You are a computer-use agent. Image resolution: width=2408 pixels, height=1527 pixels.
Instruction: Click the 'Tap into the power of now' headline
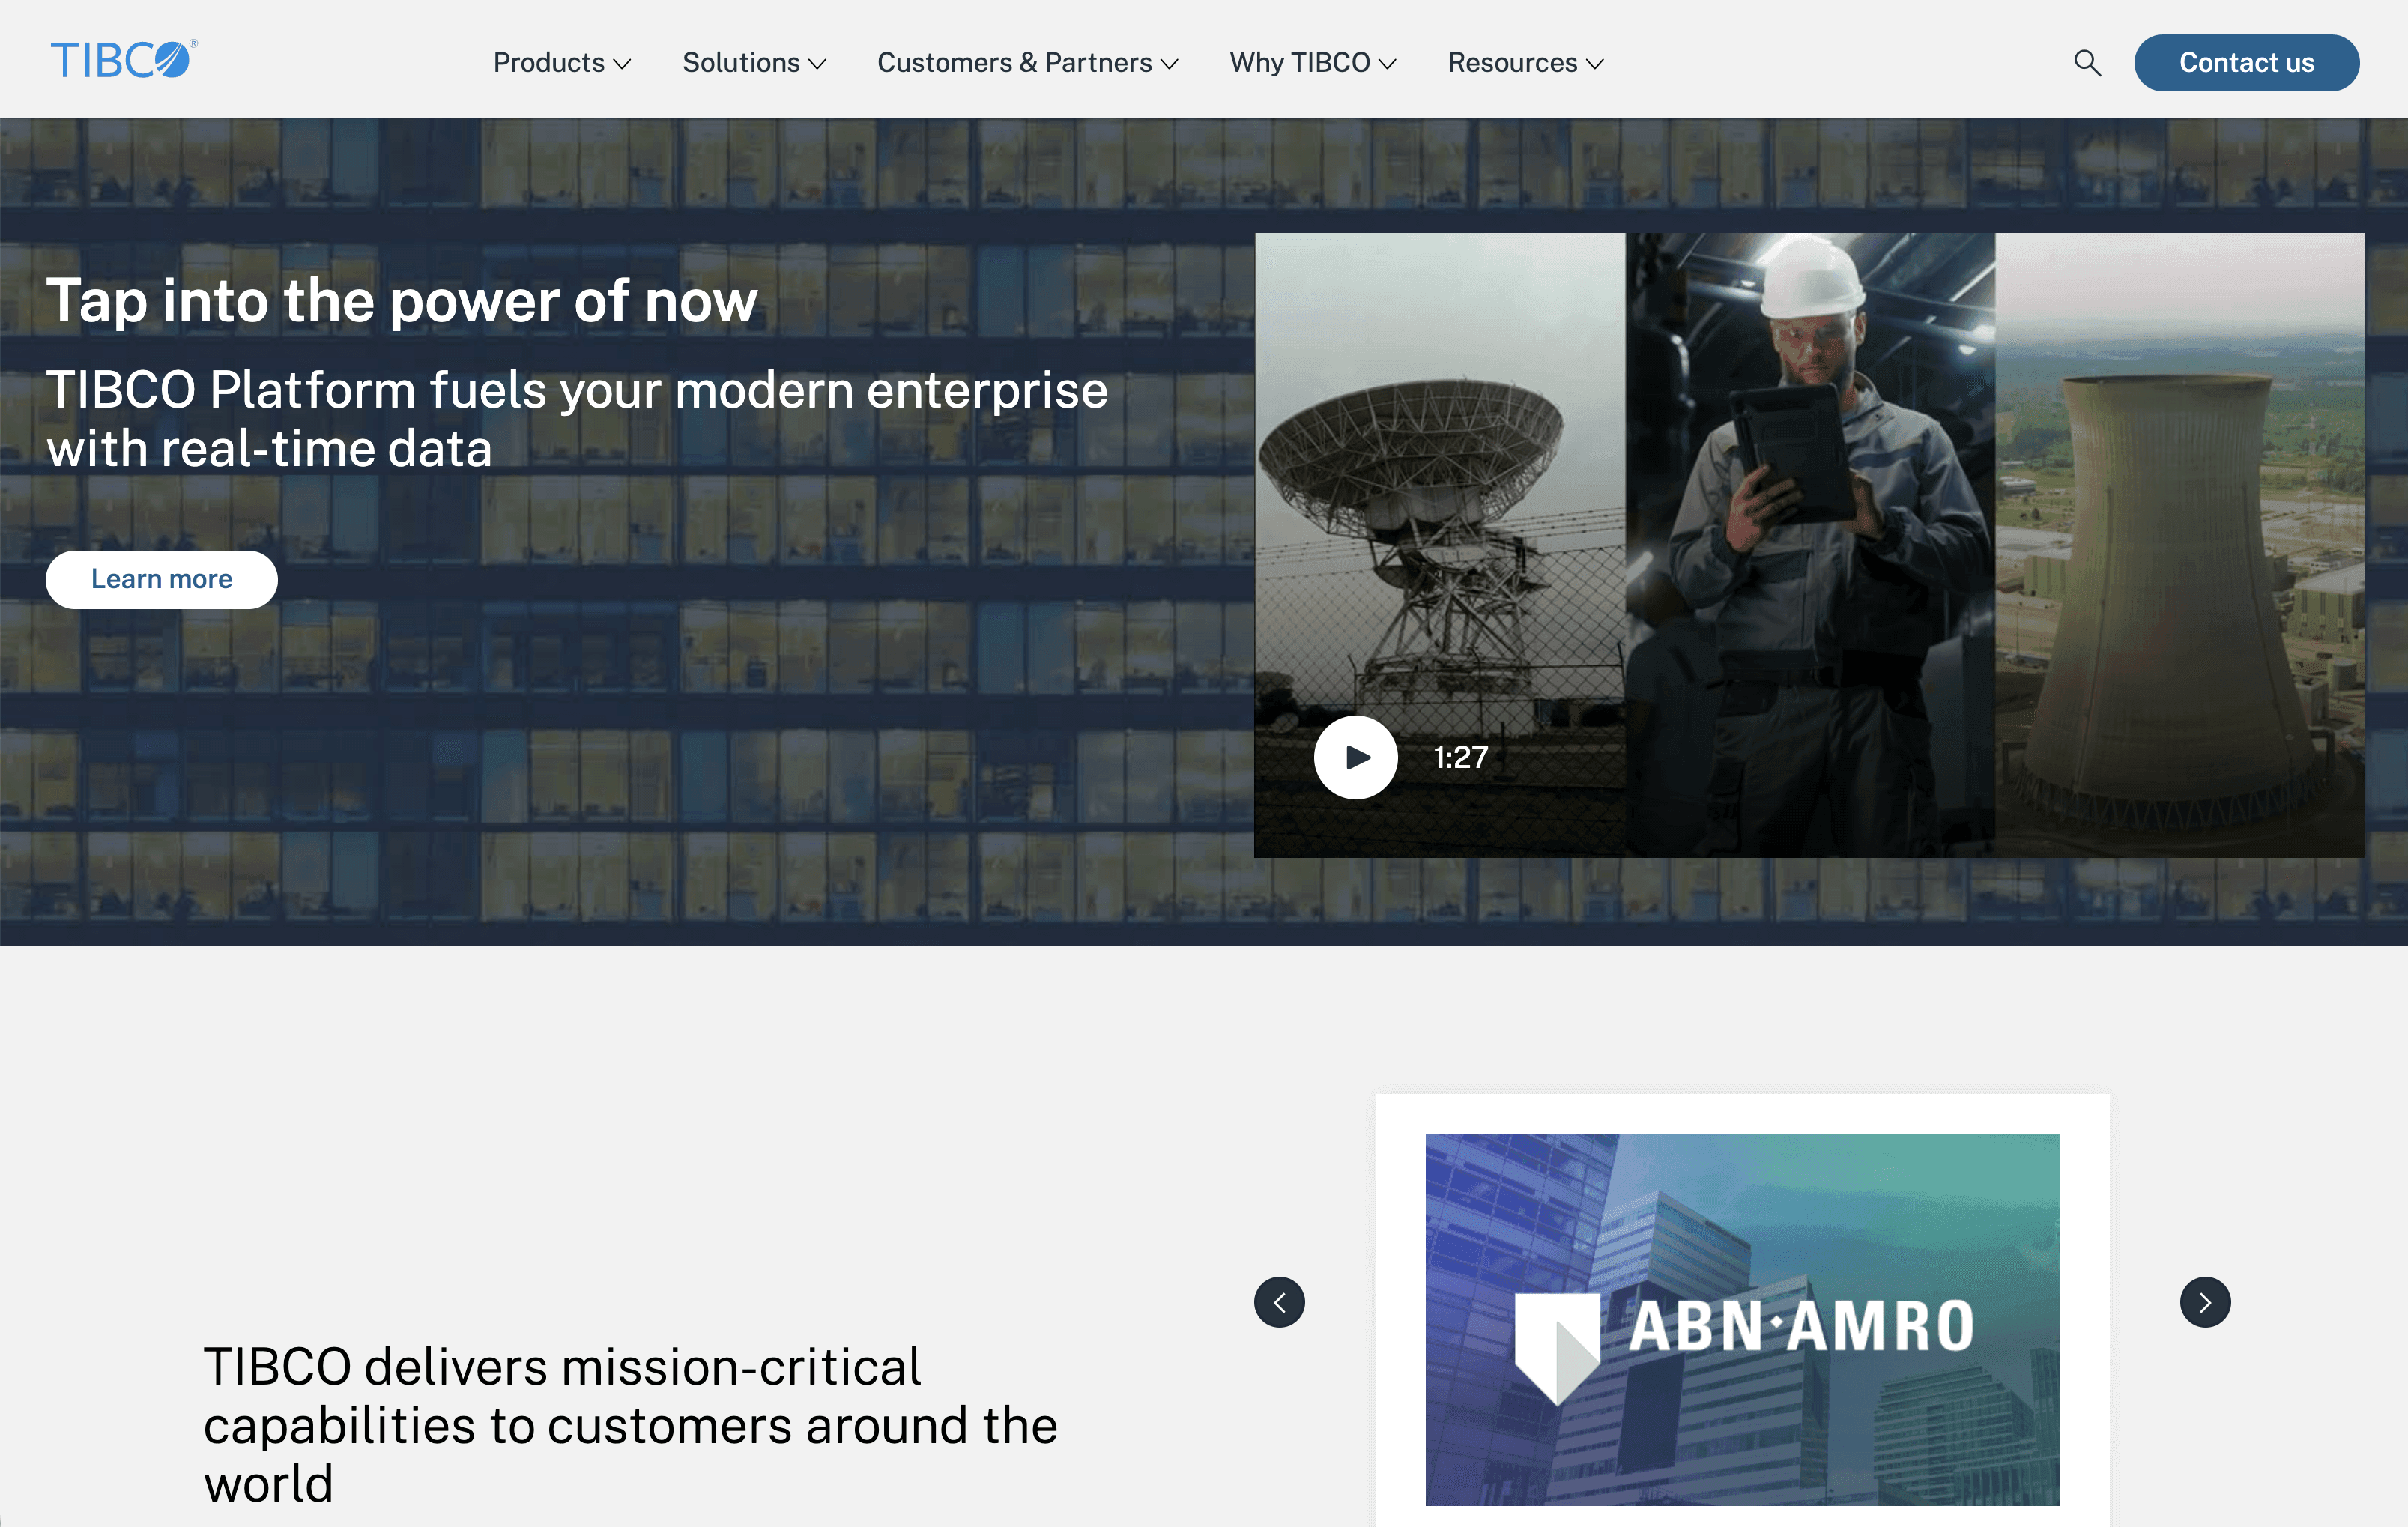(402, 300)
